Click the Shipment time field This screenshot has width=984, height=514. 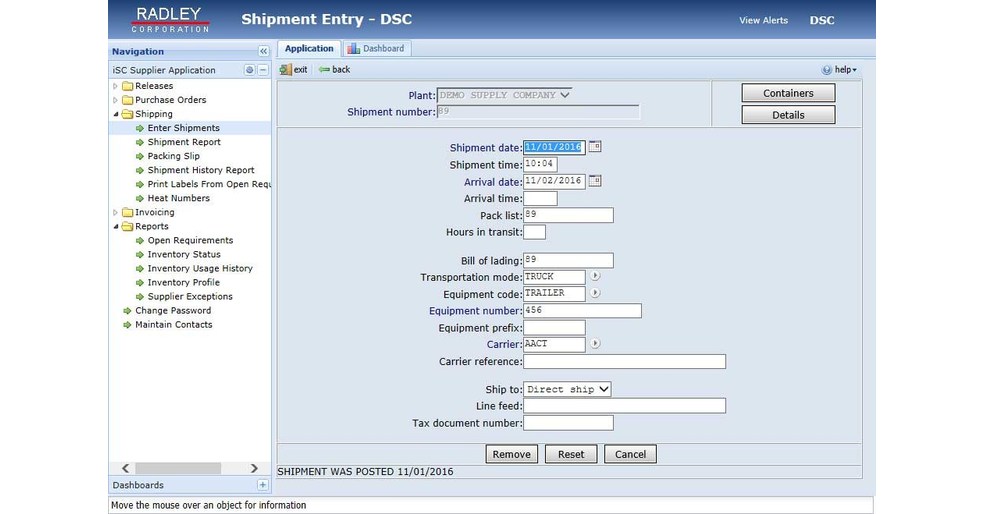coord(540,164)
